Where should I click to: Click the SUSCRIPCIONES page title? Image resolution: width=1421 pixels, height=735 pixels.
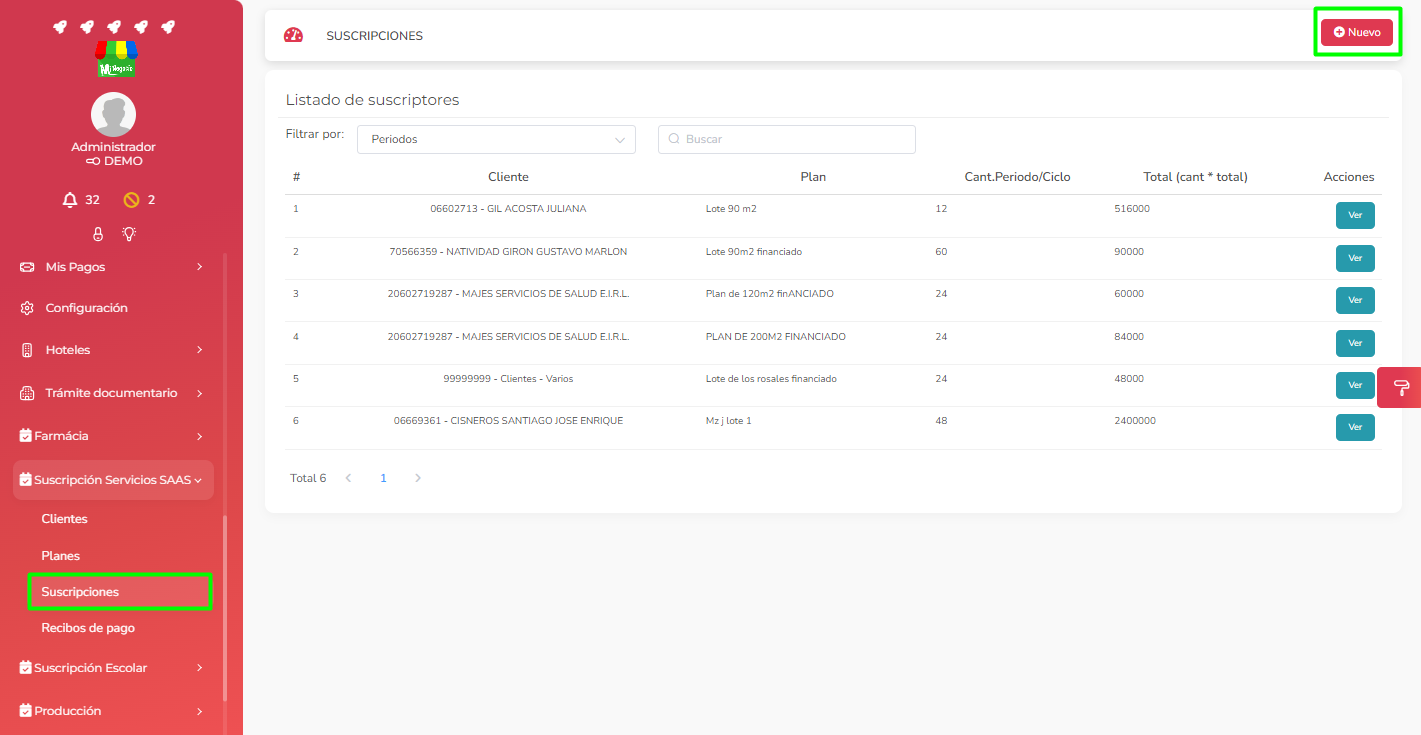(x=374, y=36)
